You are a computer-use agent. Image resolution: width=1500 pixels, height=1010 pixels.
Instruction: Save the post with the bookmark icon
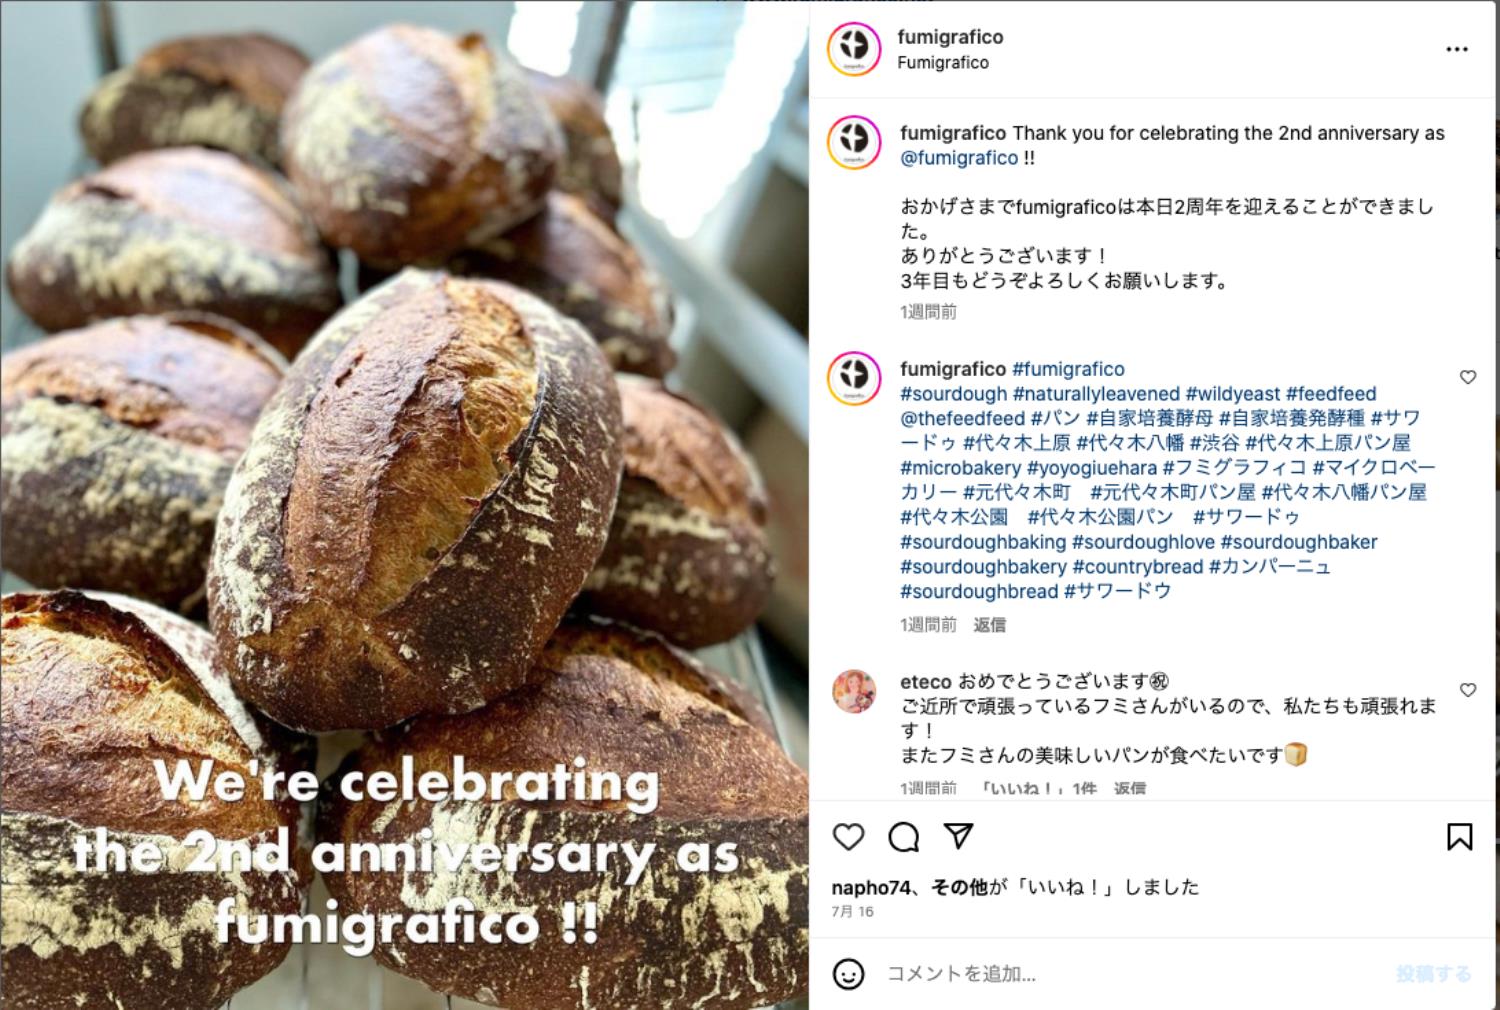pyautogui.click(x=1459, y=837)
